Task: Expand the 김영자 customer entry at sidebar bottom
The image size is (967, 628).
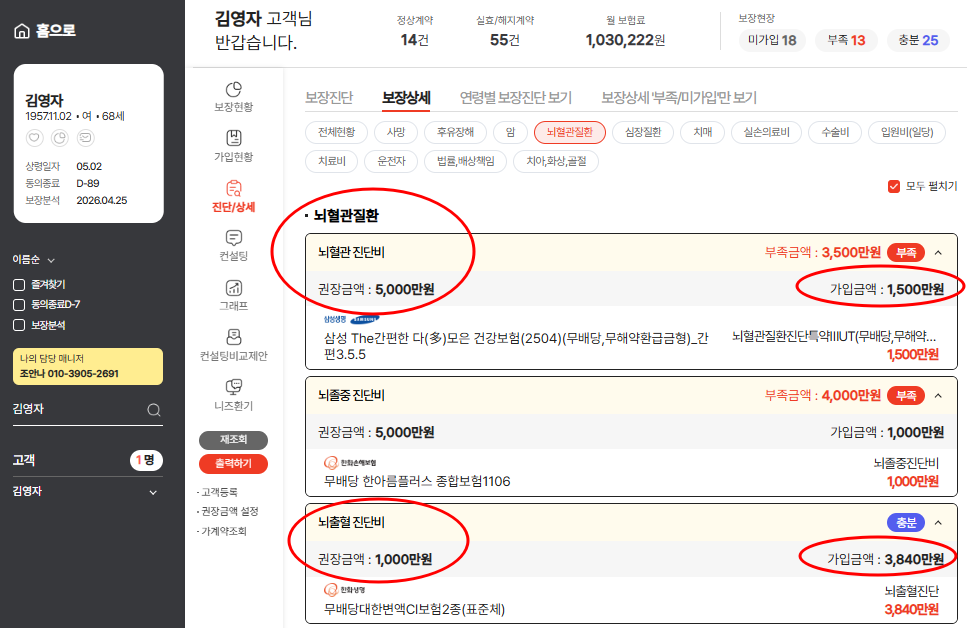Action: click(x=153, y=493)
